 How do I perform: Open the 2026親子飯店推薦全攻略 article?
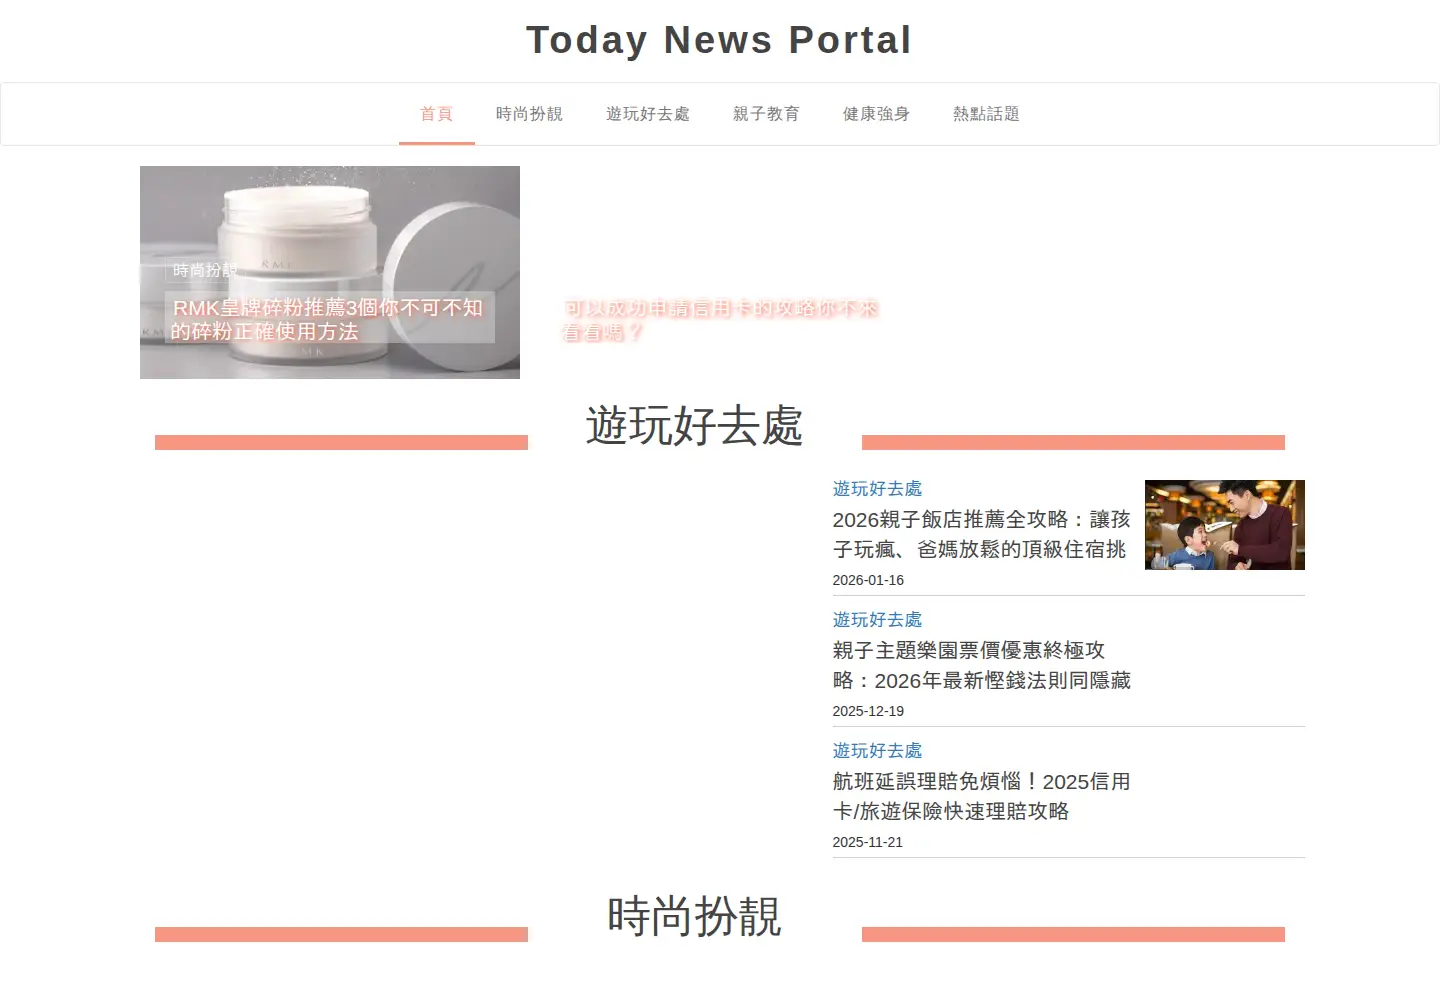click(981, 534)
